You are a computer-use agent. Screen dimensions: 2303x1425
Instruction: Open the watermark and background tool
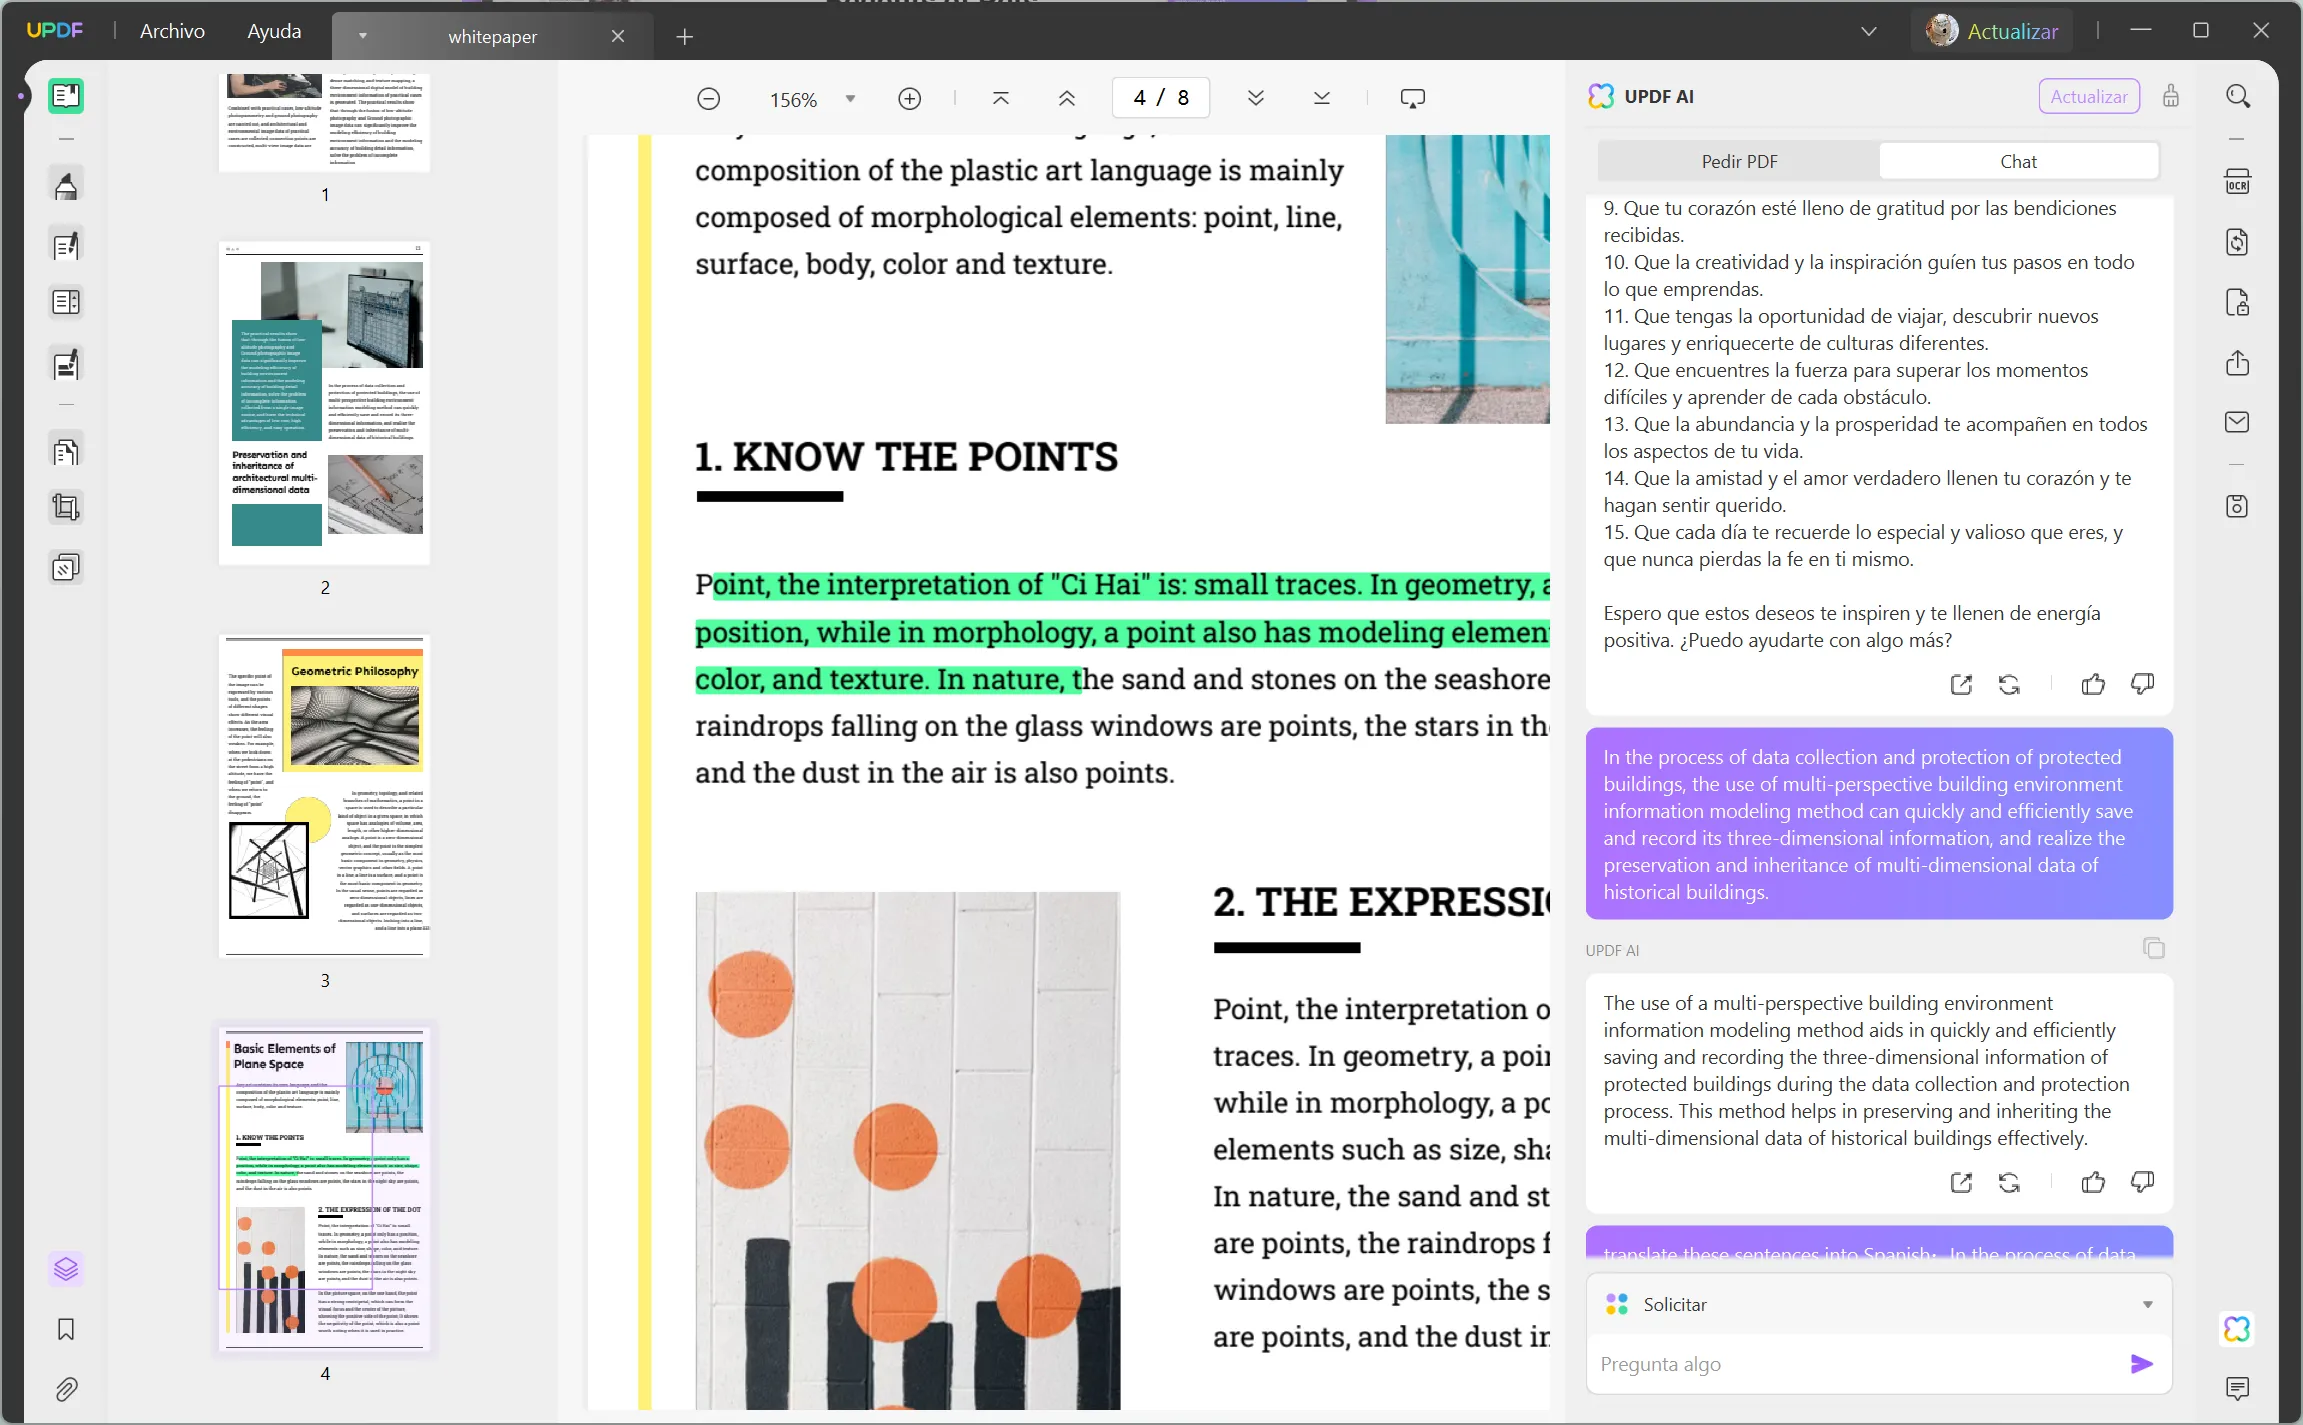click(x=66, y=568)
